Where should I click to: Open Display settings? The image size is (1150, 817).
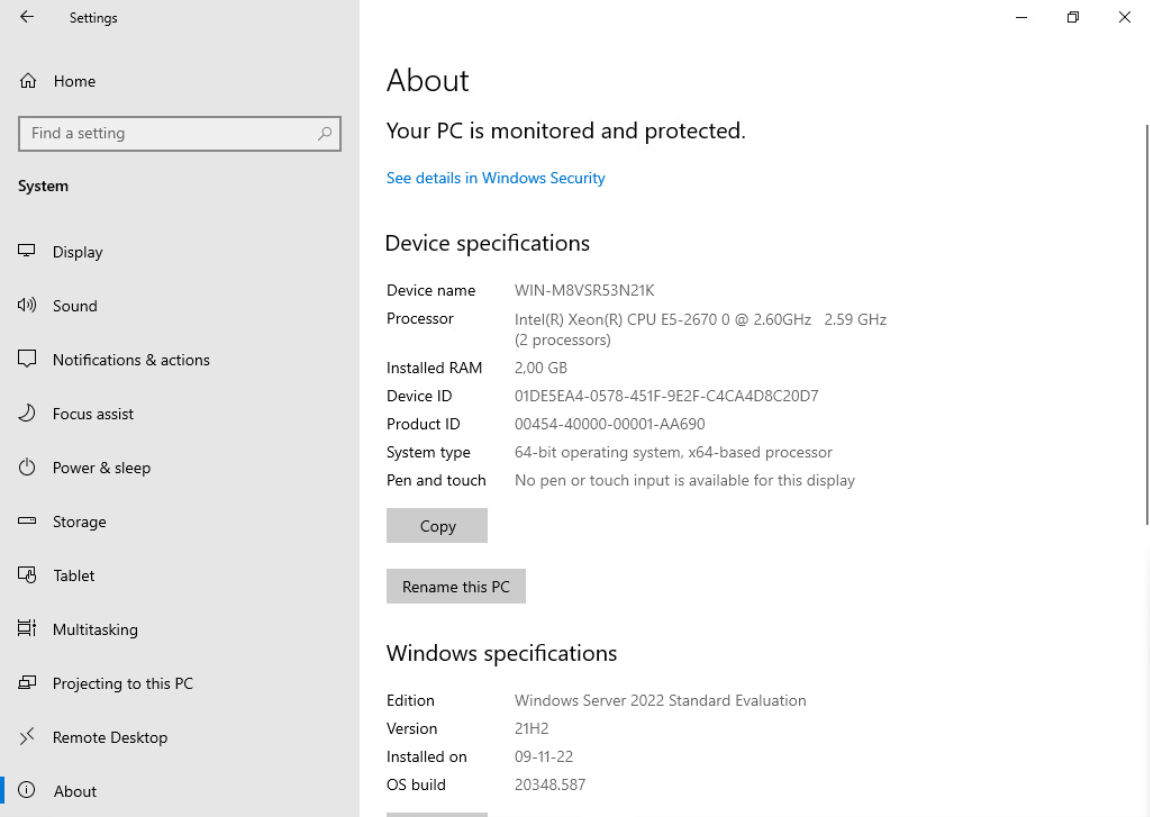180,252
